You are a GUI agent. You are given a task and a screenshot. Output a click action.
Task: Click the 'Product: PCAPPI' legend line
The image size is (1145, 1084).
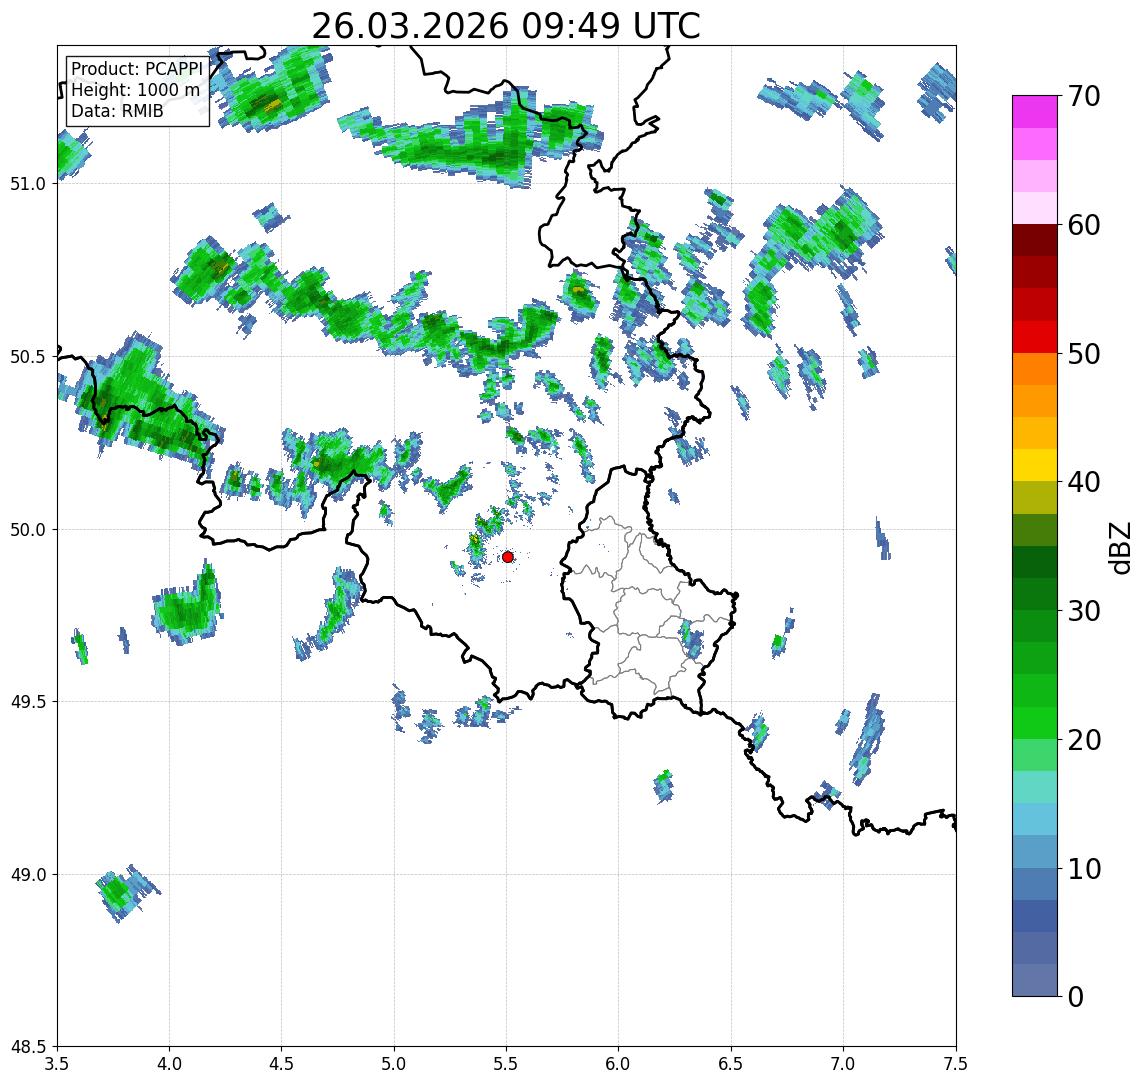click(137, 69)
